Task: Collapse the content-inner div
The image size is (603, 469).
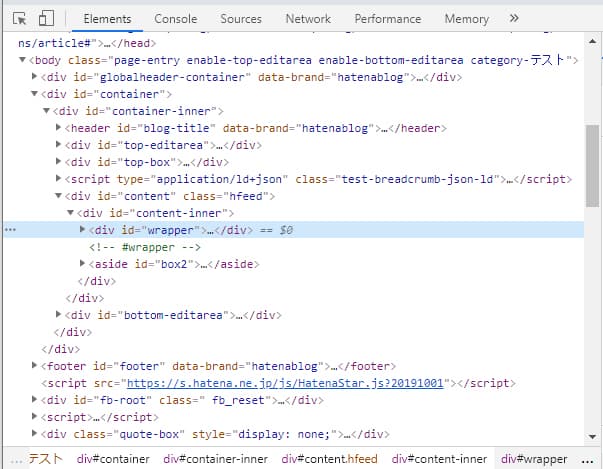Action: (70, 212)
